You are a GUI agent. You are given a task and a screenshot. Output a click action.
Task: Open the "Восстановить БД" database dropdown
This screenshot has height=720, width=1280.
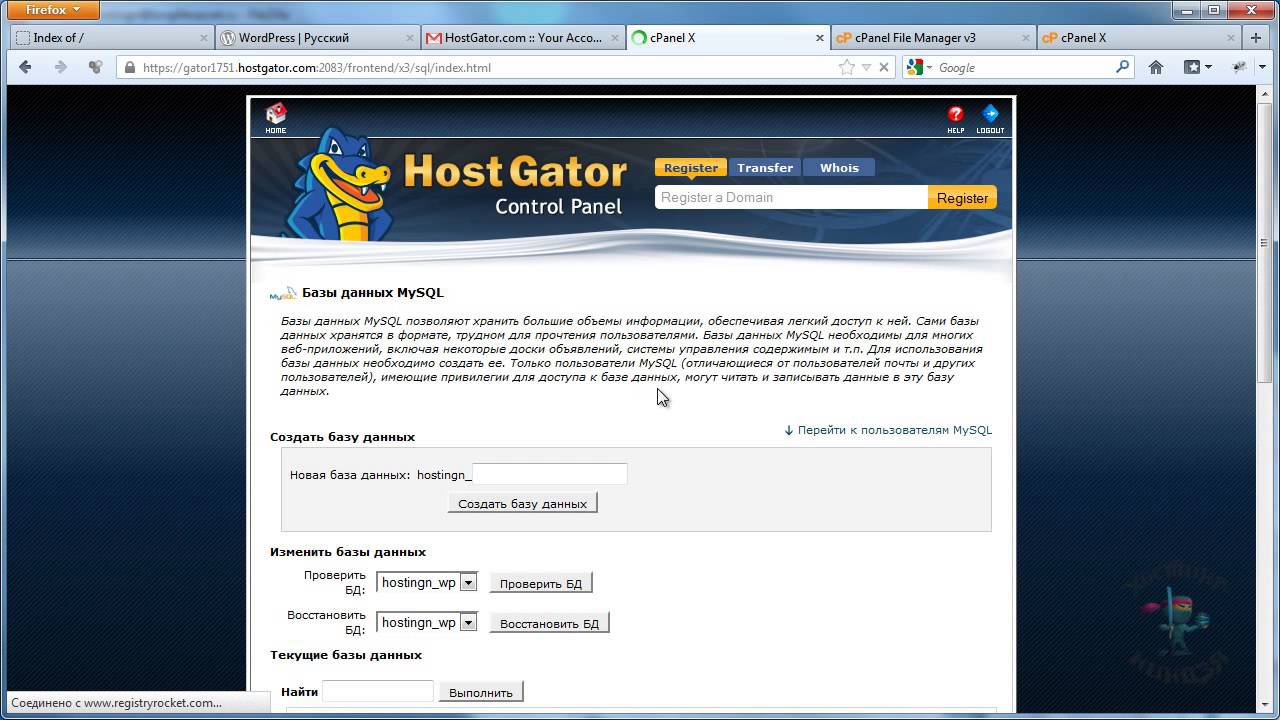427,622
